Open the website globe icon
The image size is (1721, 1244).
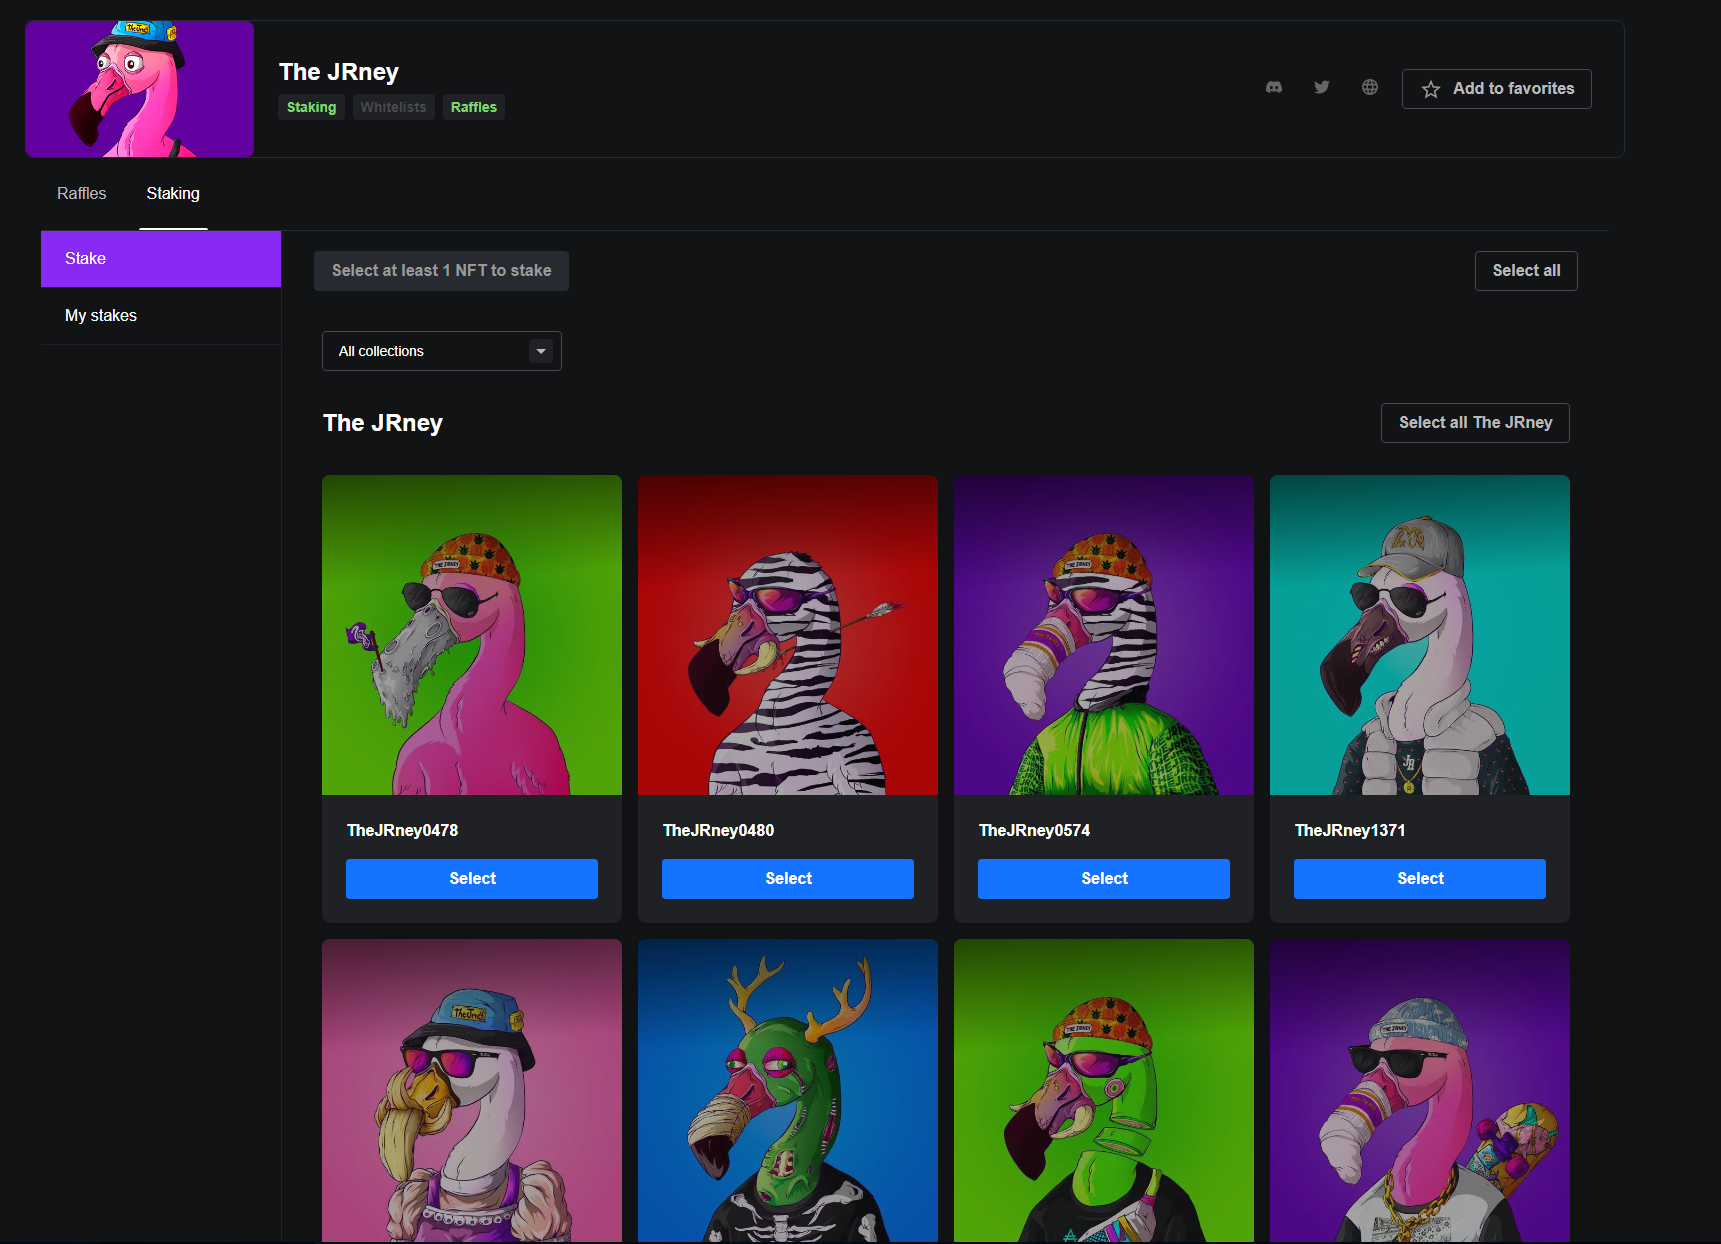[1369, 88]
